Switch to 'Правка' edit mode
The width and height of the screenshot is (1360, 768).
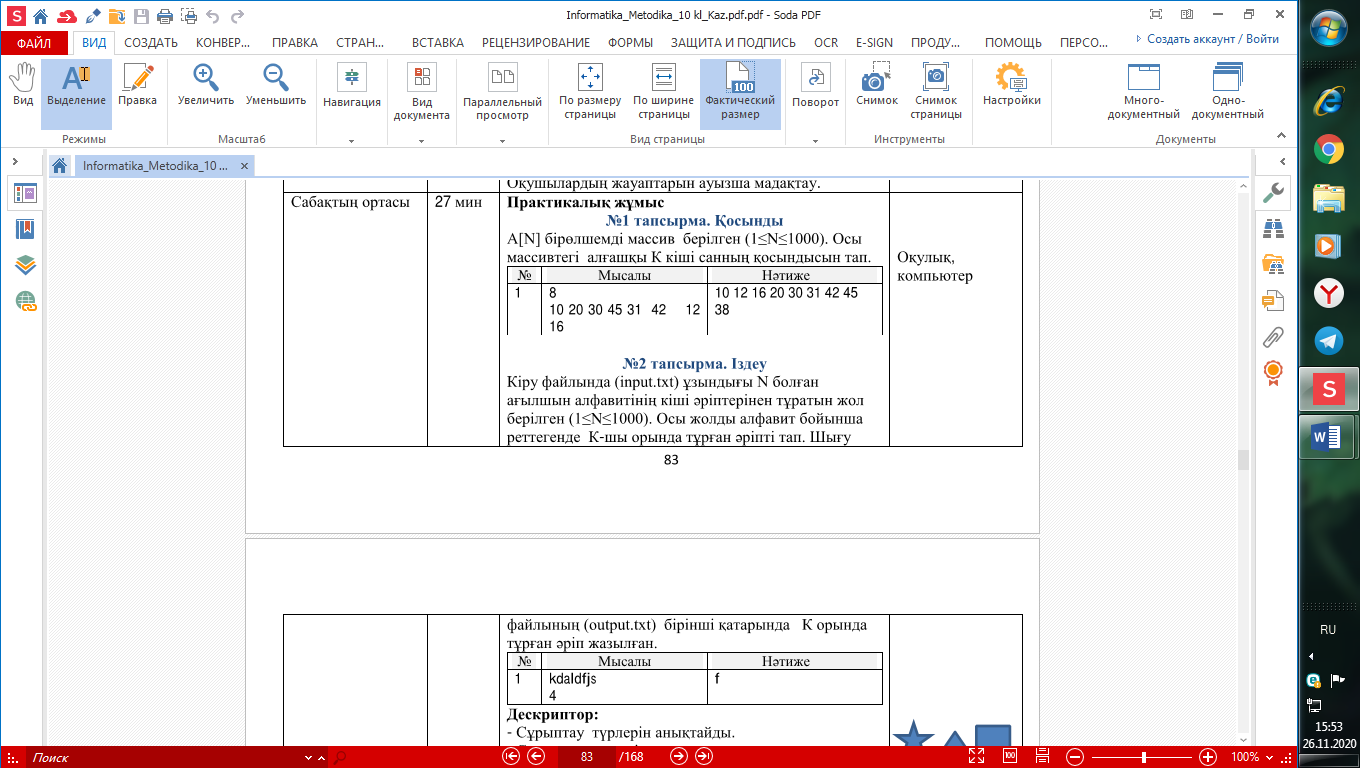[137, 84]
